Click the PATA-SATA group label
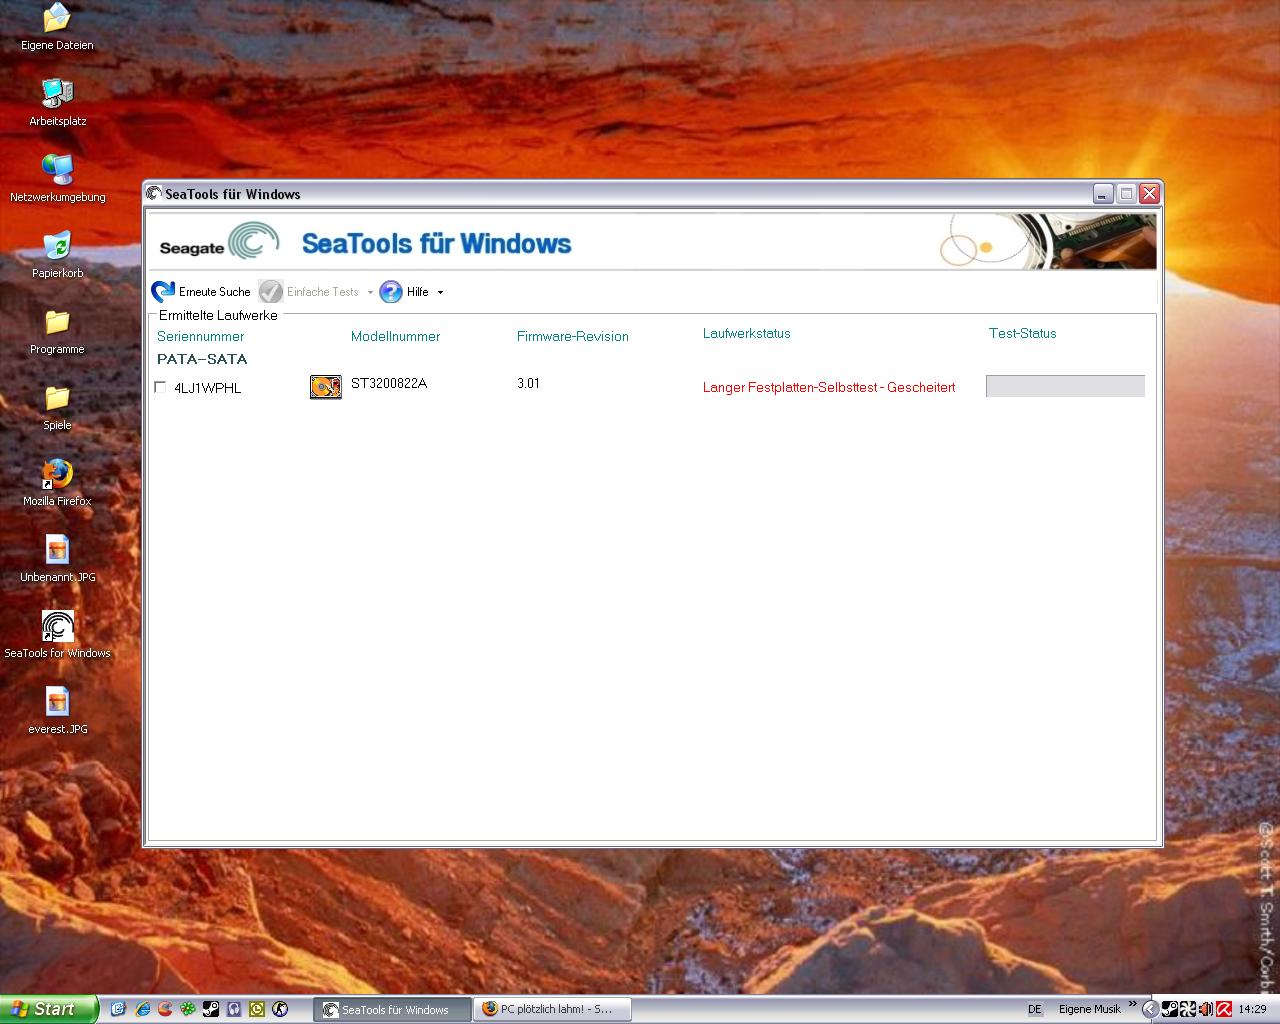The image size is (1280, 1024). coord(202,359)
